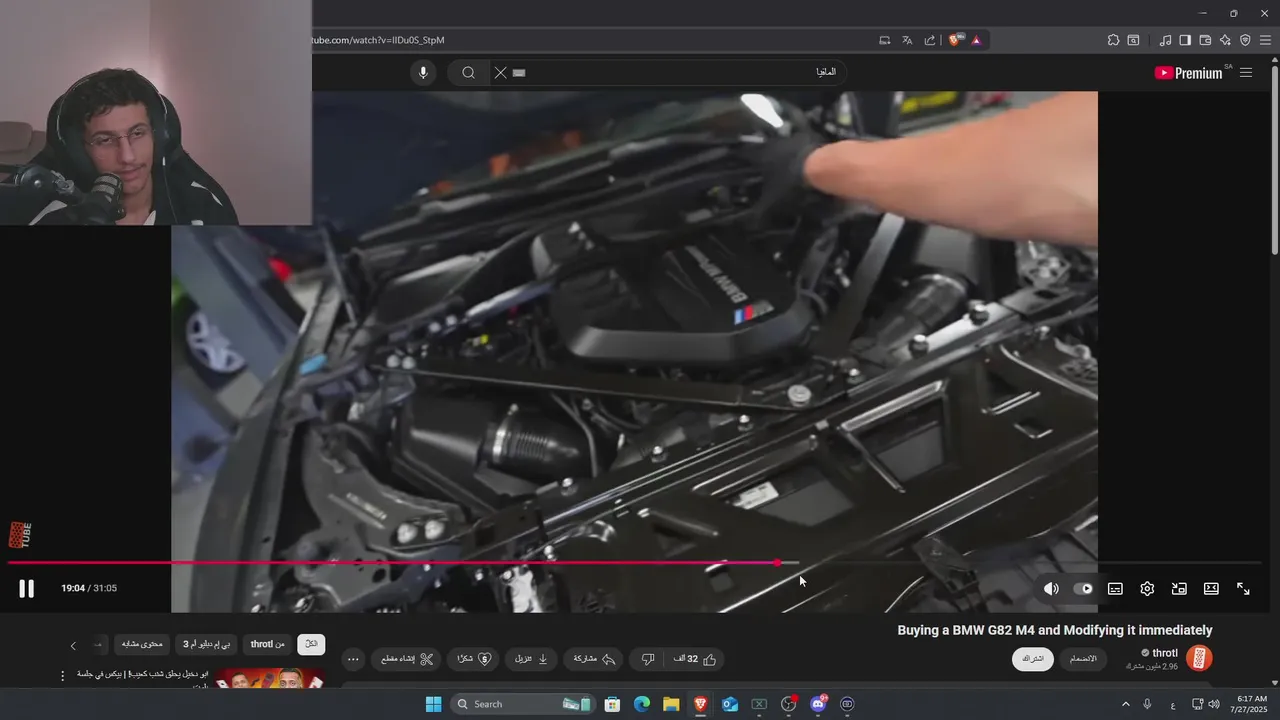Open the Brave Wallet icon
This screenshot has height=720, width=1280.
(1205, 40)
